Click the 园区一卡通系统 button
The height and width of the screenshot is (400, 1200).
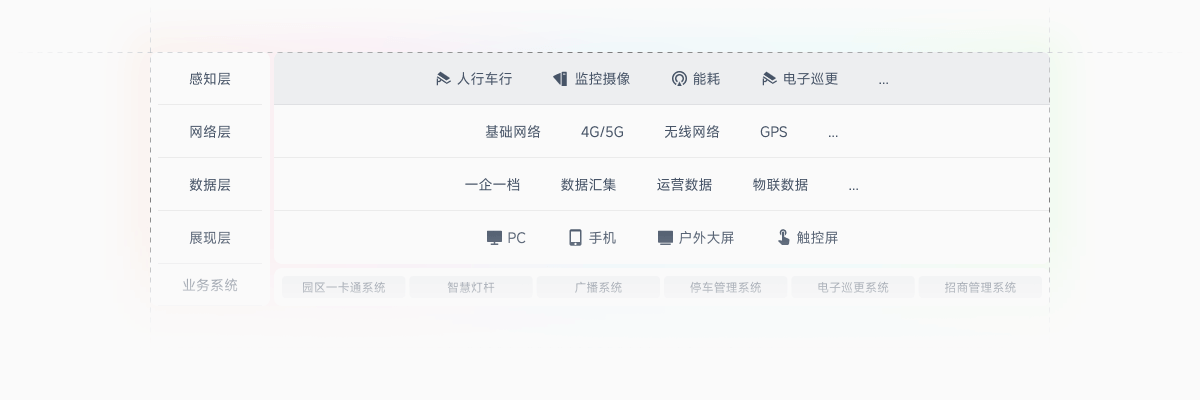pos(344,288)
